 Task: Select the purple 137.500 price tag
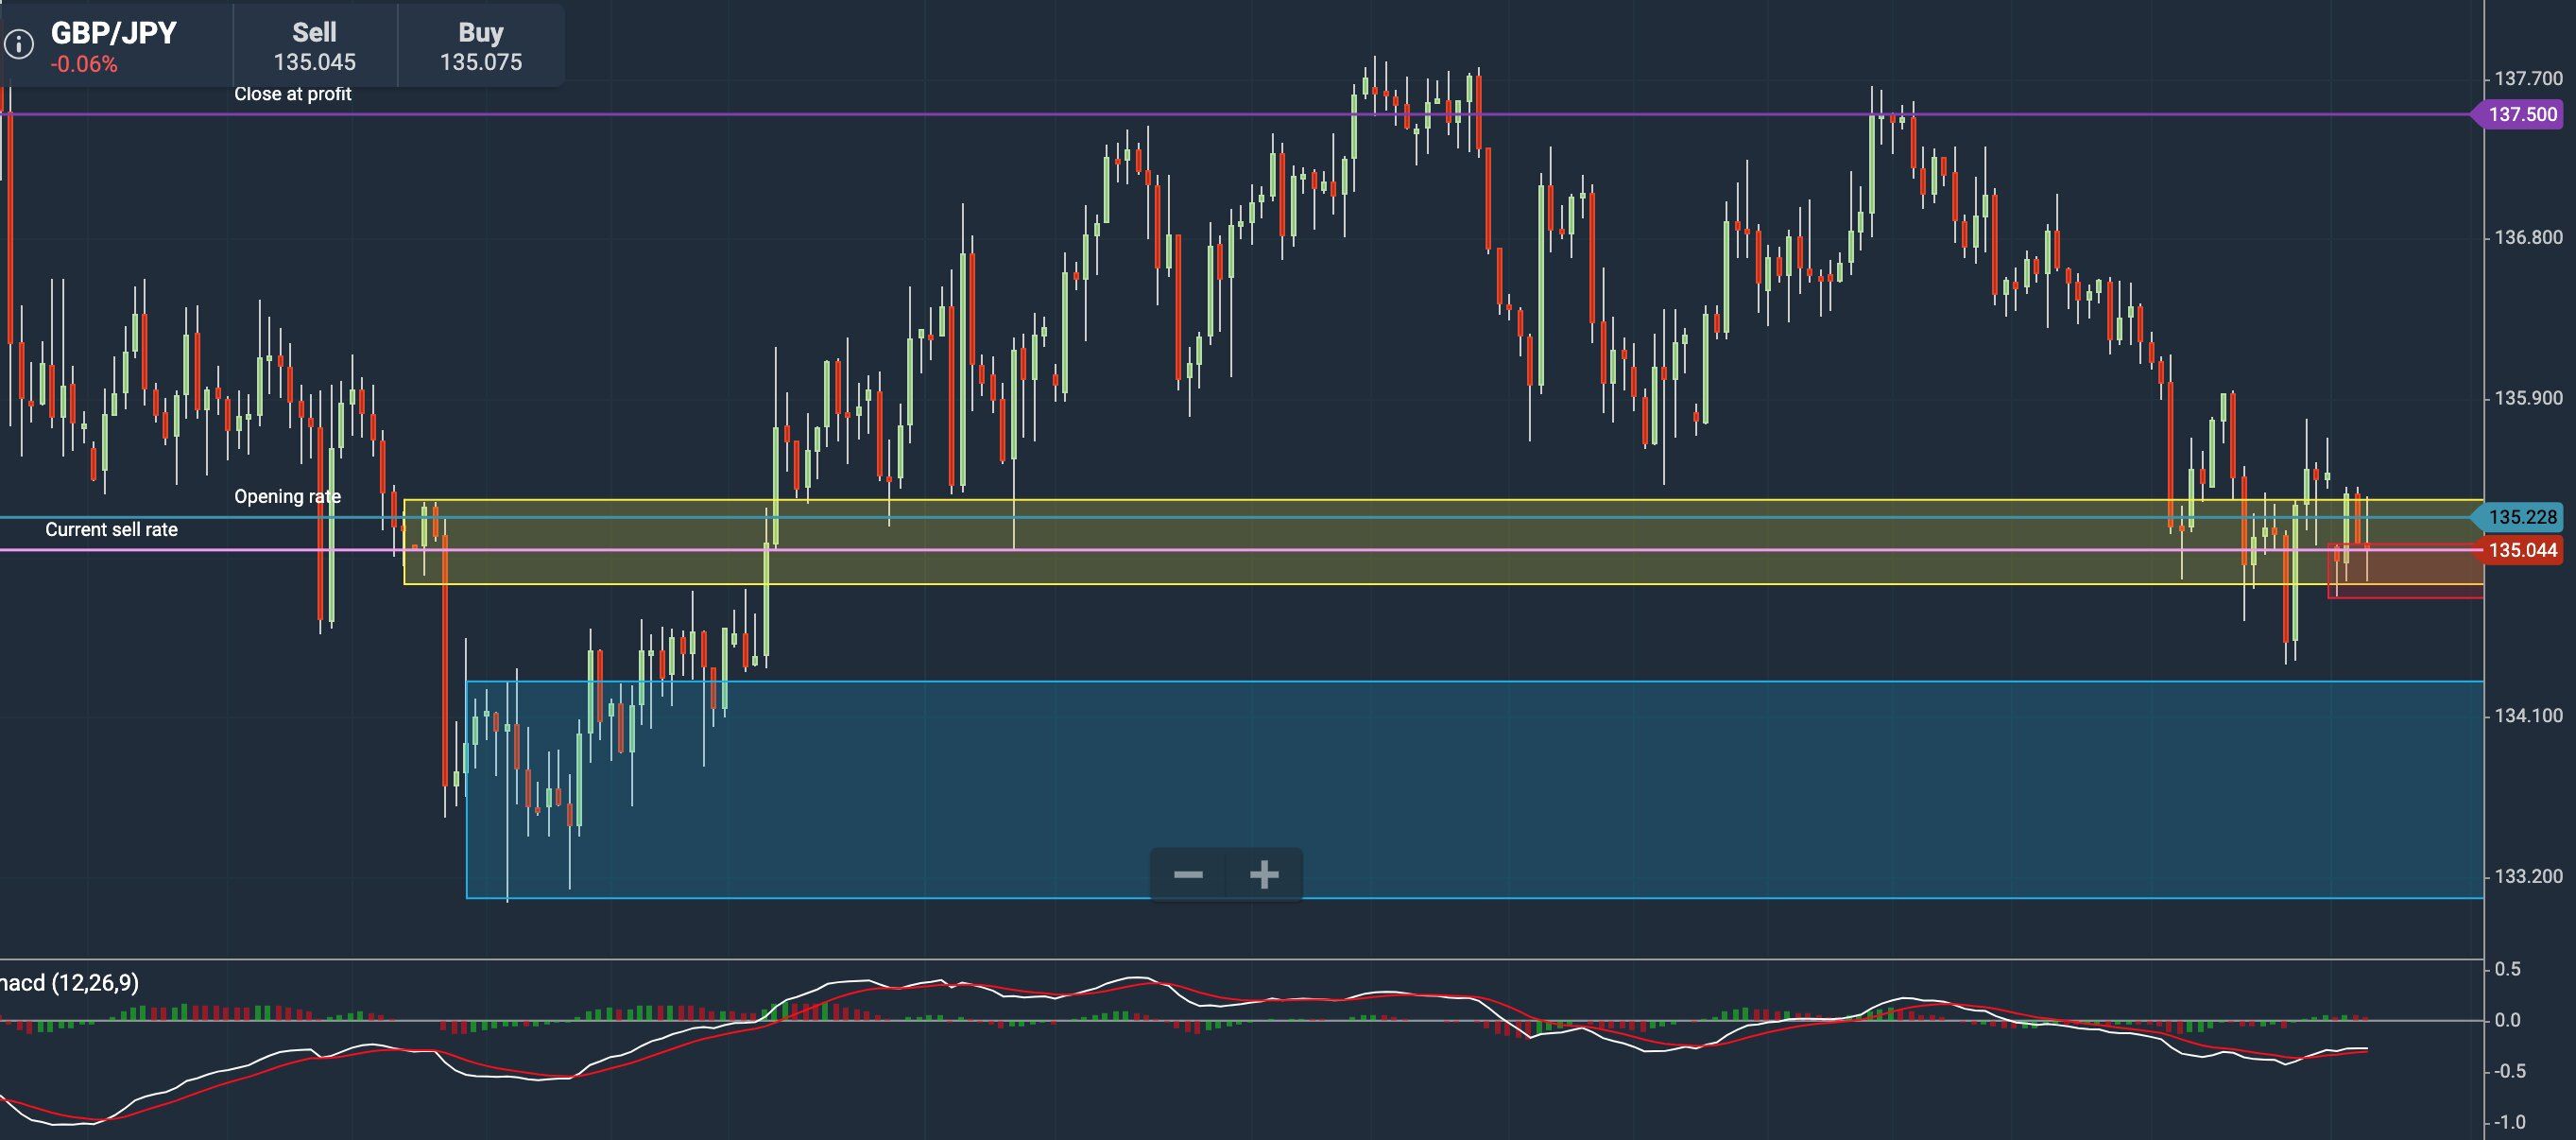[x=2520, y=114]
